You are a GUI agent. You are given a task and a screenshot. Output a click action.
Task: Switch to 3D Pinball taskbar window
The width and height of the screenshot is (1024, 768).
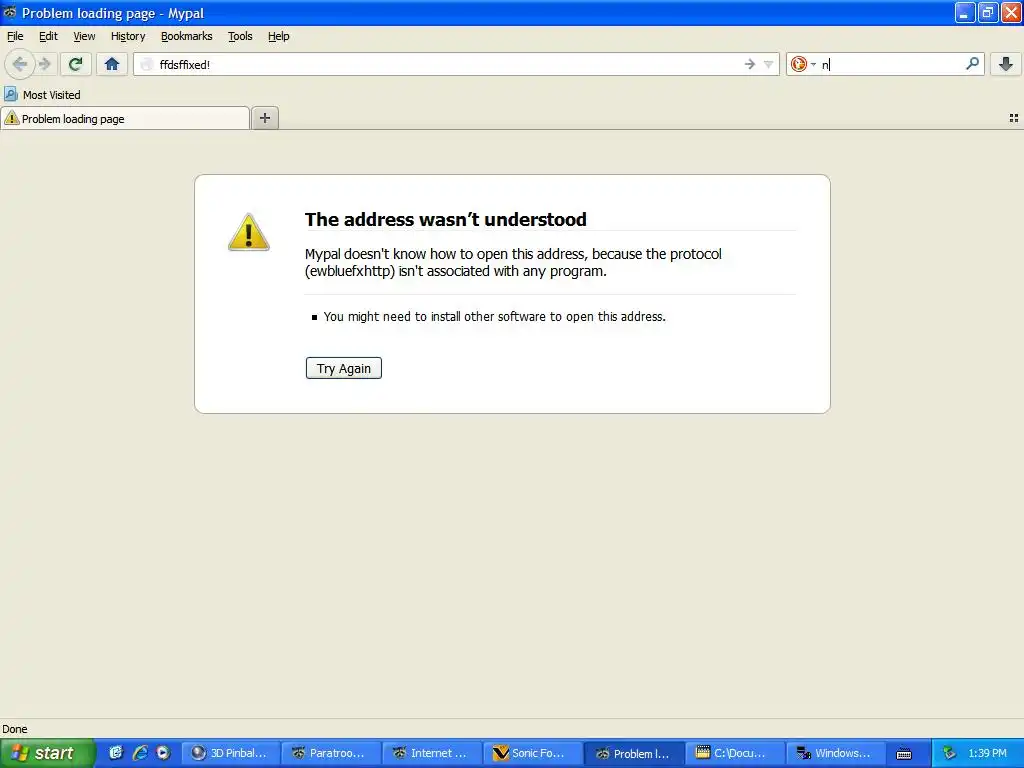[230, 753]
